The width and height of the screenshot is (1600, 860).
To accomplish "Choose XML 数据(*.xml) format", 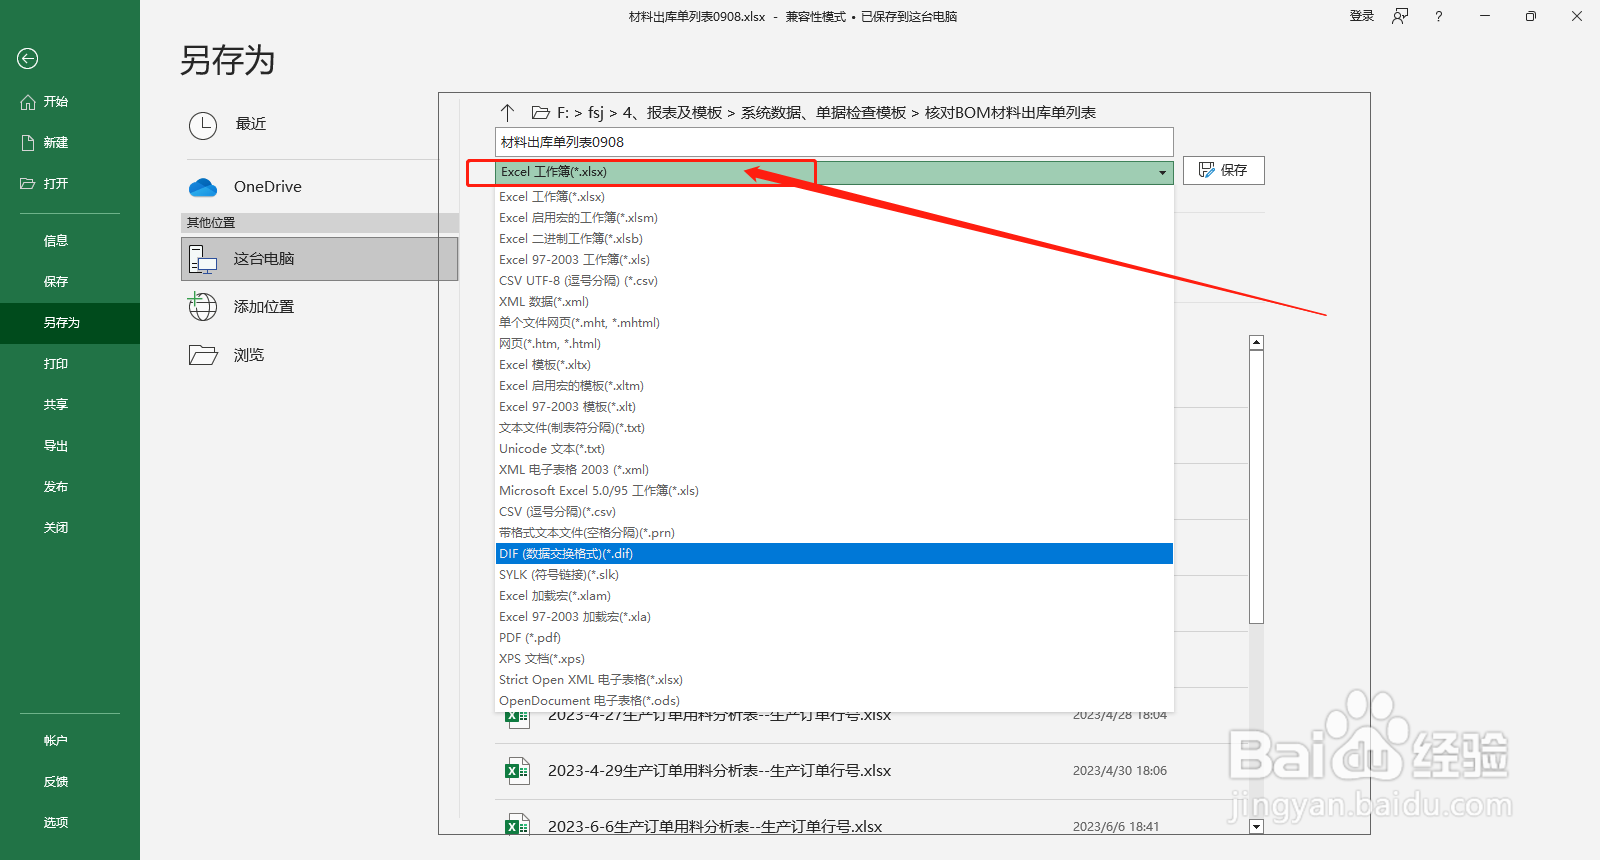I will 834,302.
